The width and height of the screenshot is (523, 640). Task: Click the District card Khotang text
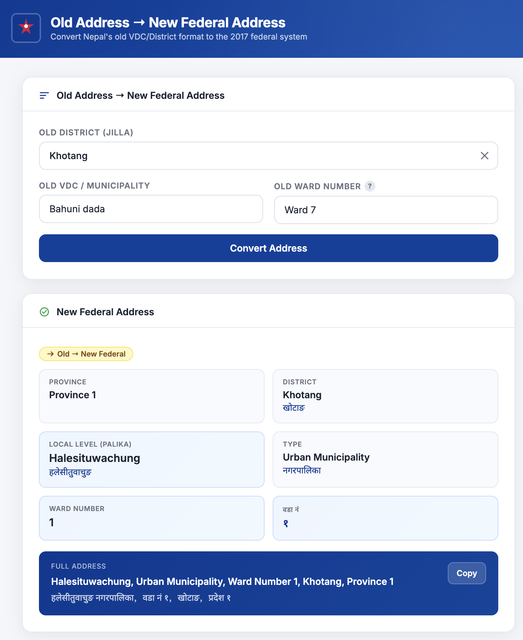tap(302, 395)
